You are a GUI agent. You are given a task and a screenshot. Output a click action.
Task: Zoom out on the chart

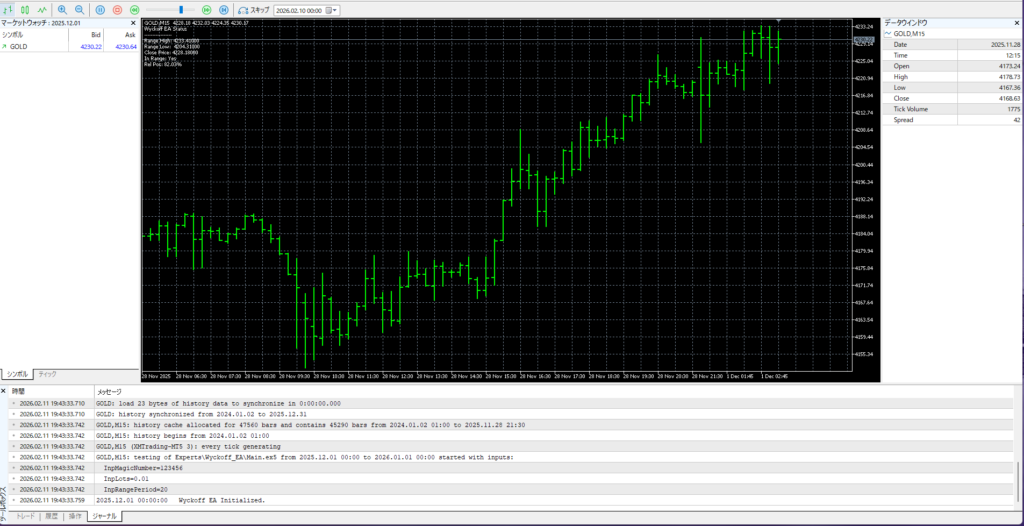click(79, 9)
